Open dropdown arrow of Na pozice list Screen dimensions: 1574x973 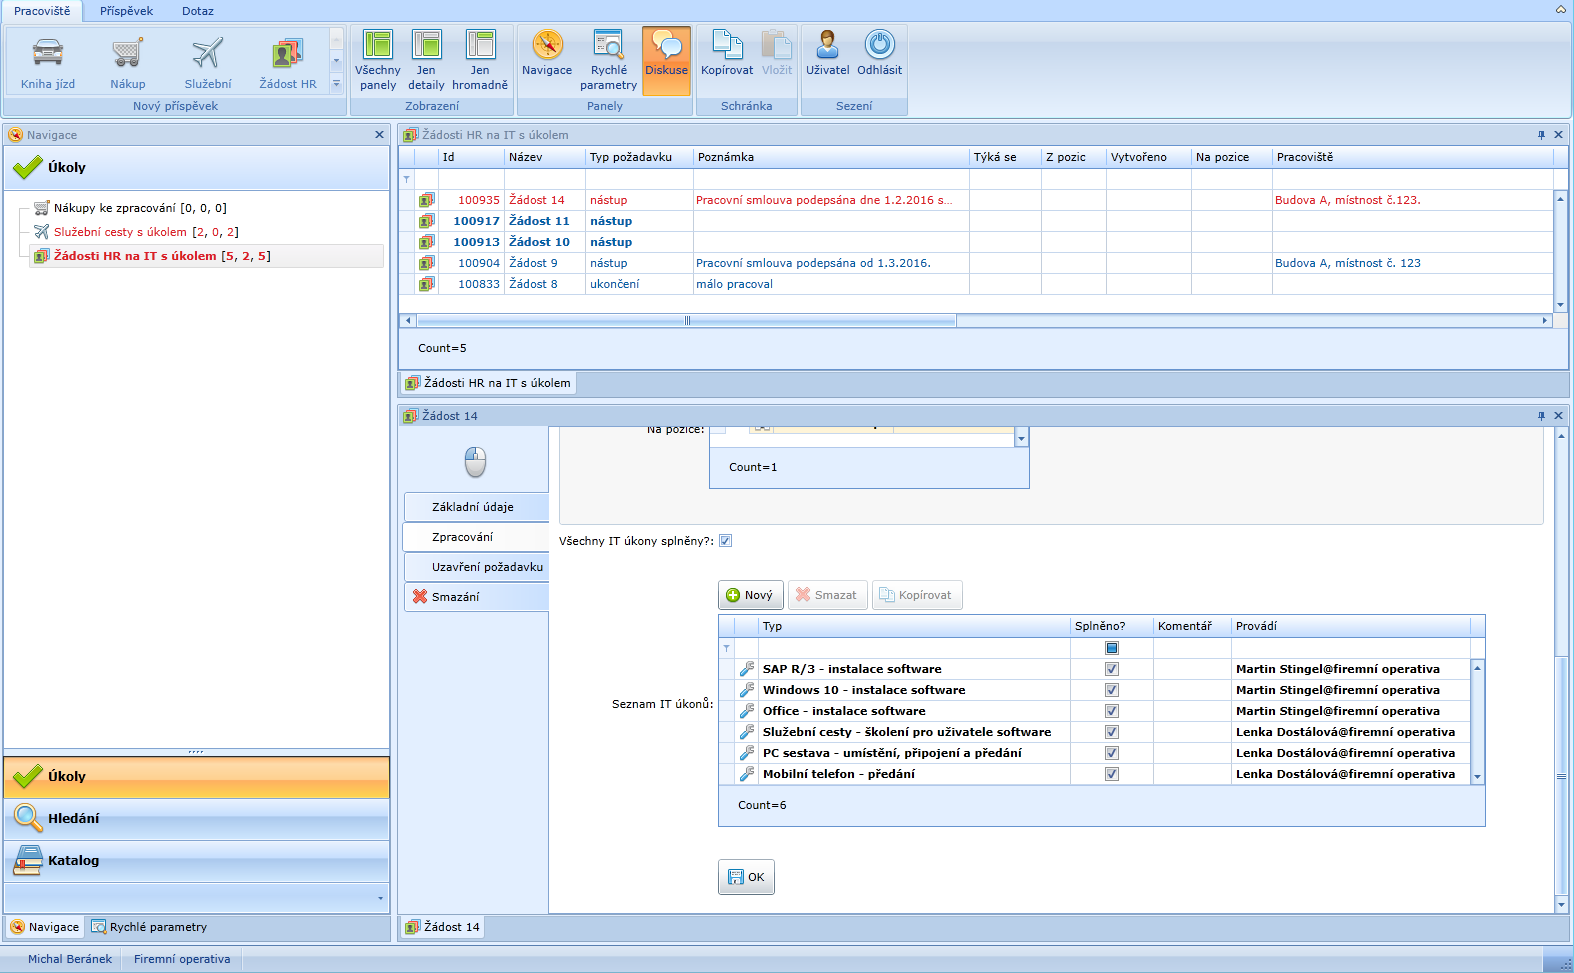(1021, 439)
